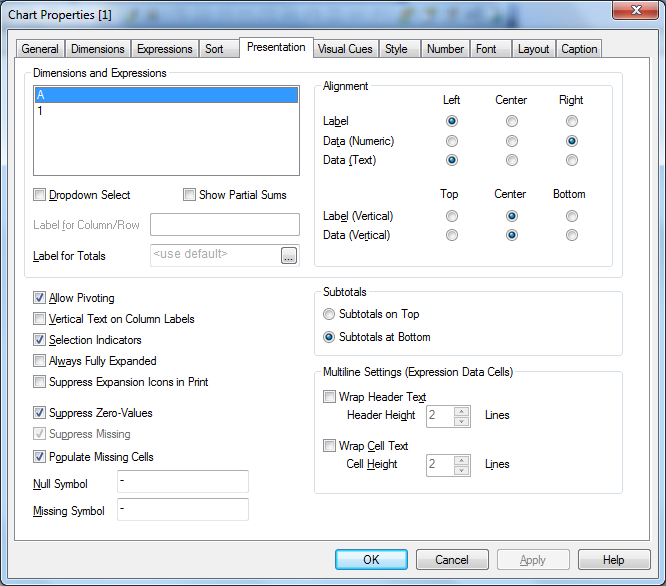Screen dimensions: 666x586
Task: Increase Header Height with up arrow
Action: [x=461, y=411]
